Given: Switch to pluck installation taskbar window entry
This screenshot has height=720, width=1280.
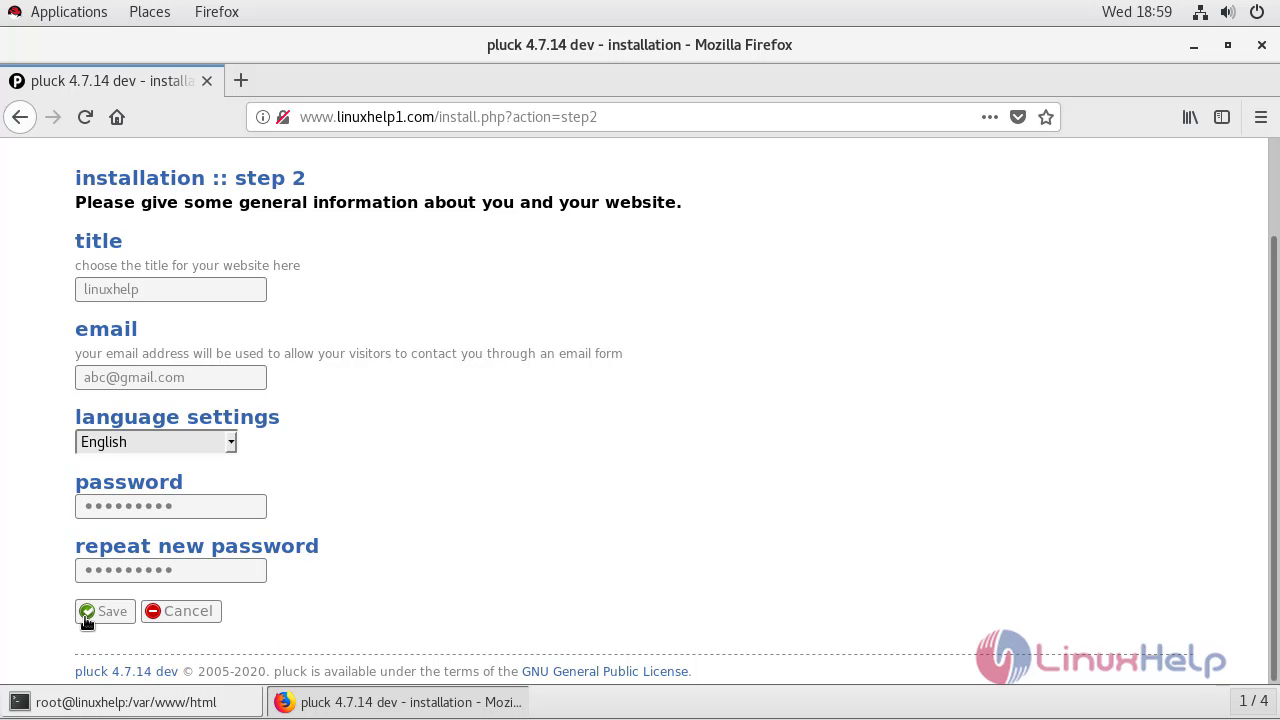Looking at the screenshot, I should (x=398, y=702).
